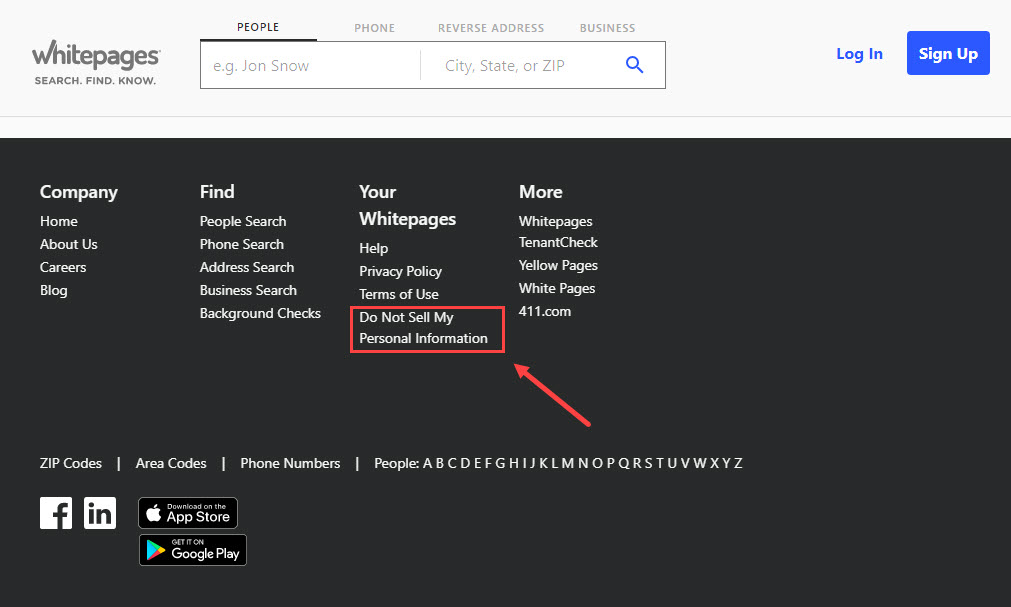This screenshot has width=1011, height=607.
Task: Browse people starting with K
Action: [544, 463]
